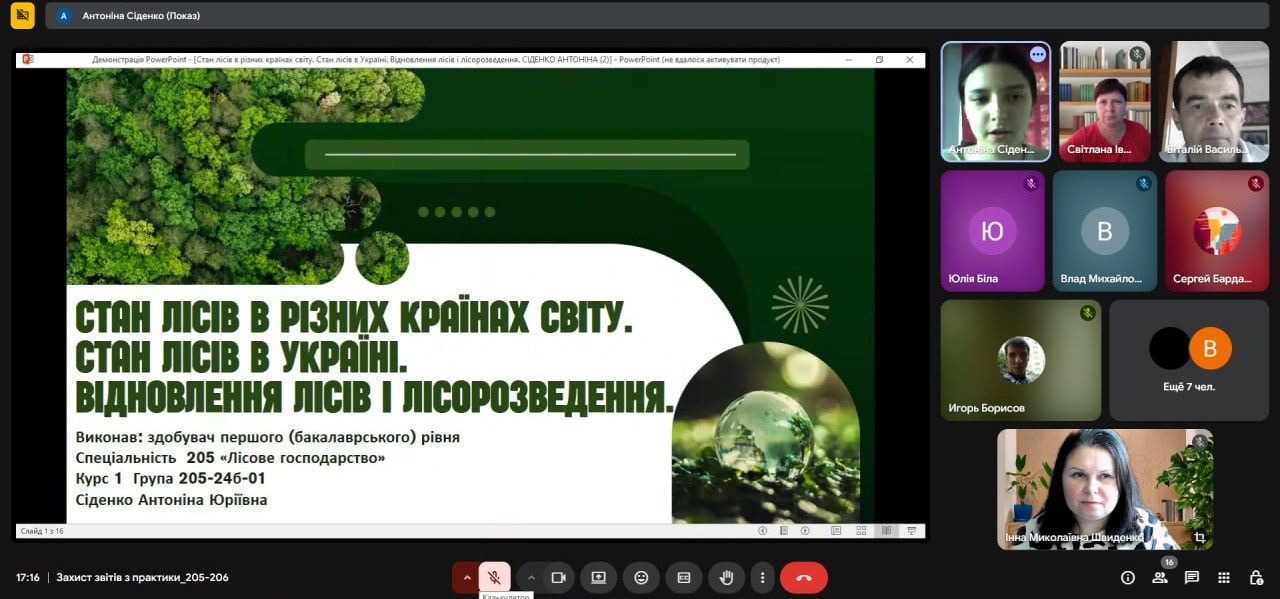Click muted mic icon on Влад Михайло… tile
Image resolution: width=1280 pixels, height=599 pixels.
click(1143, 184)
